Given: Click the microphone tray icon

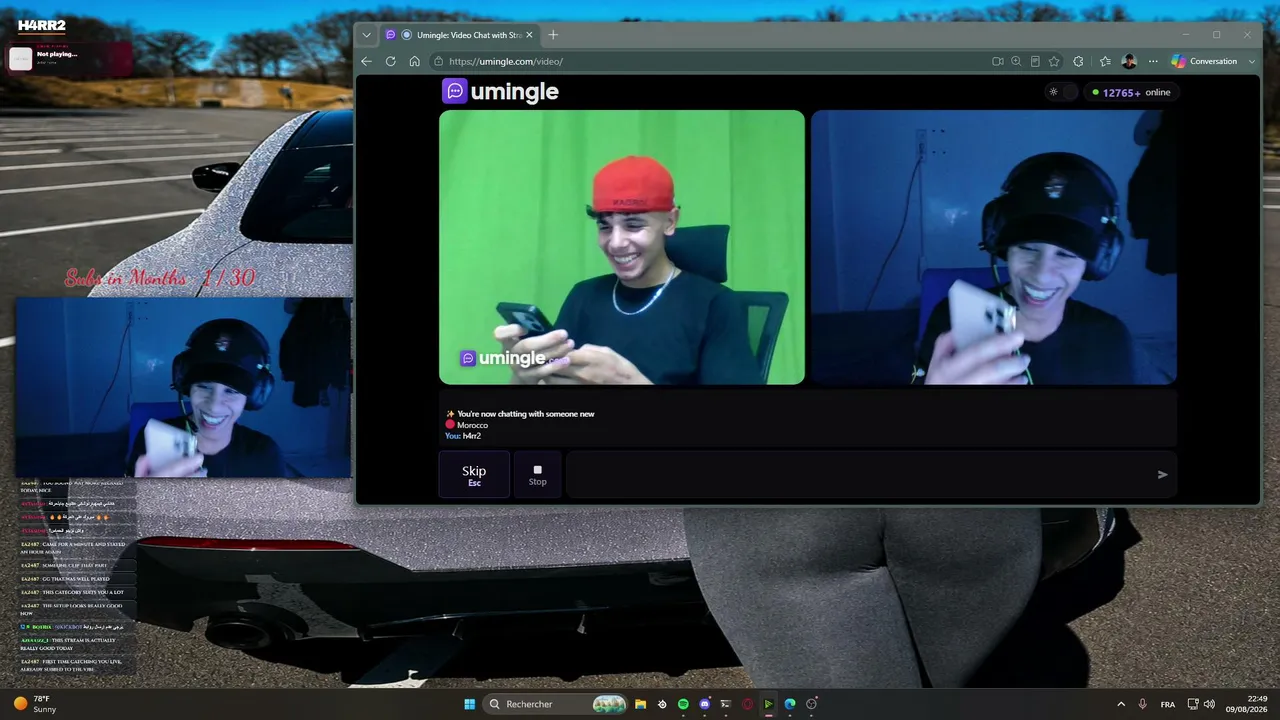Looking at the screenshot, I should 1142,704.
